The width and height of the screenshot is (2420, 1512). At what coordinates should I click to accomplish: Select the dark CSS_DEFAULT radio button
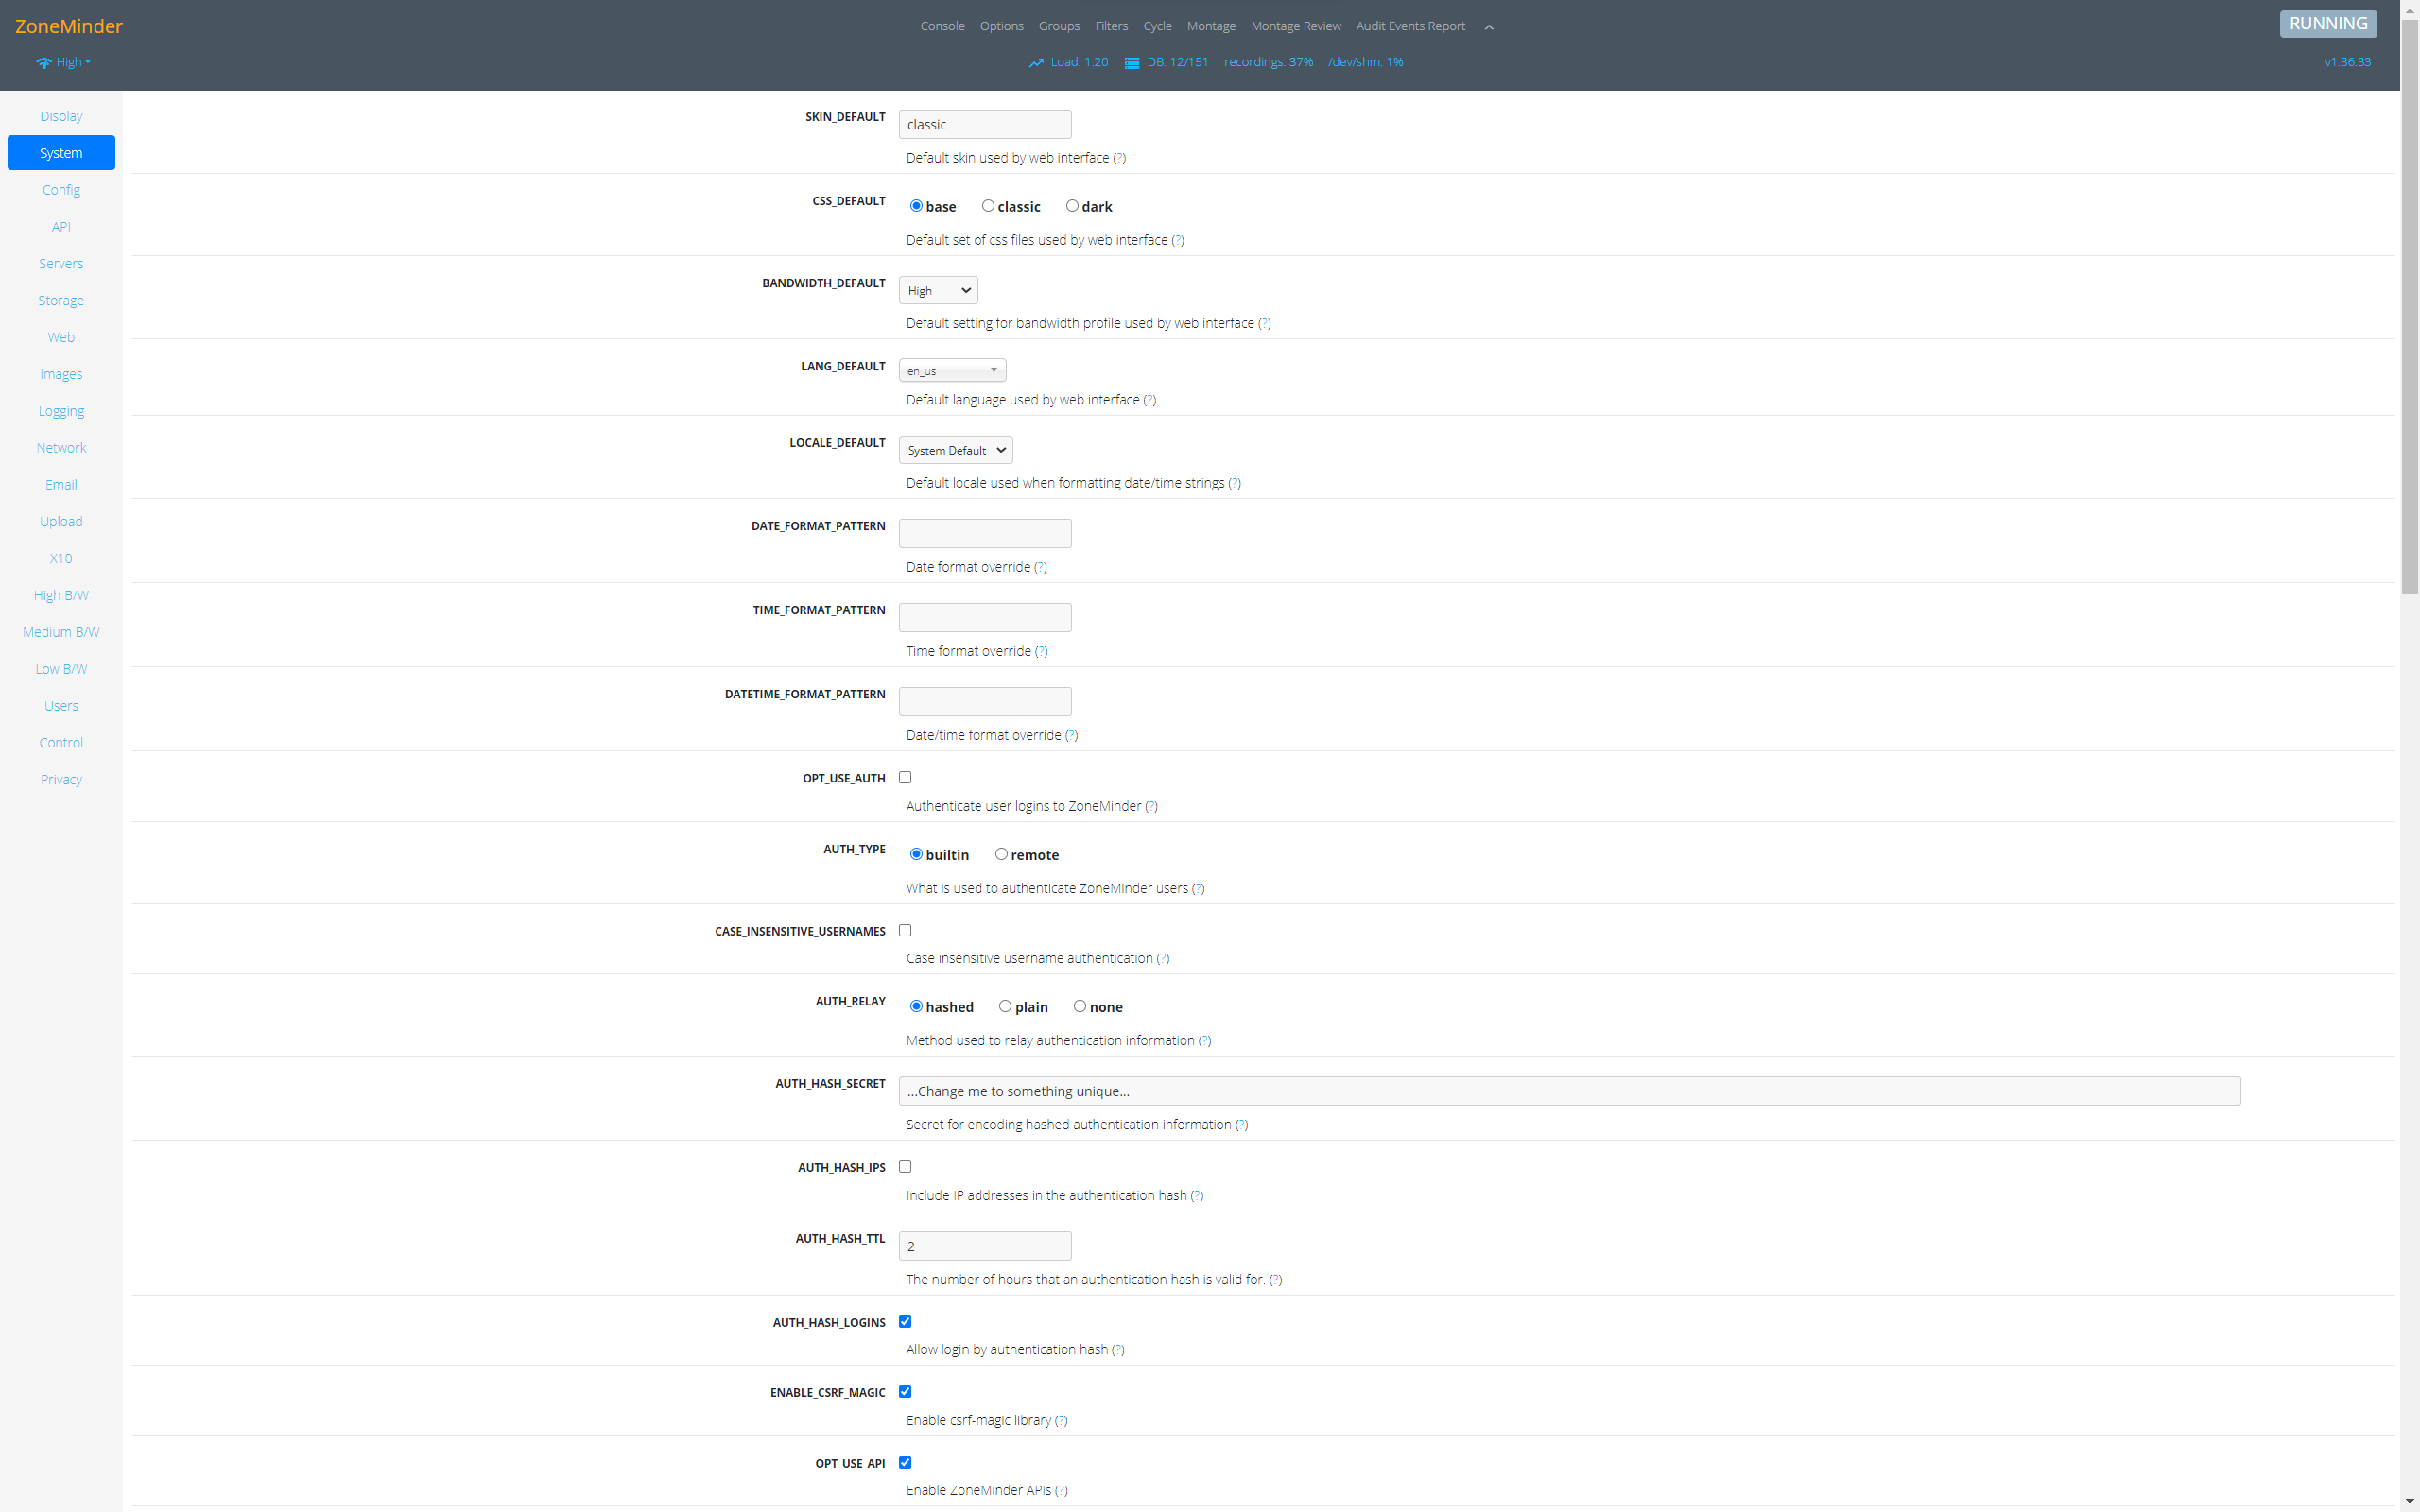(x=1072, y=206)
